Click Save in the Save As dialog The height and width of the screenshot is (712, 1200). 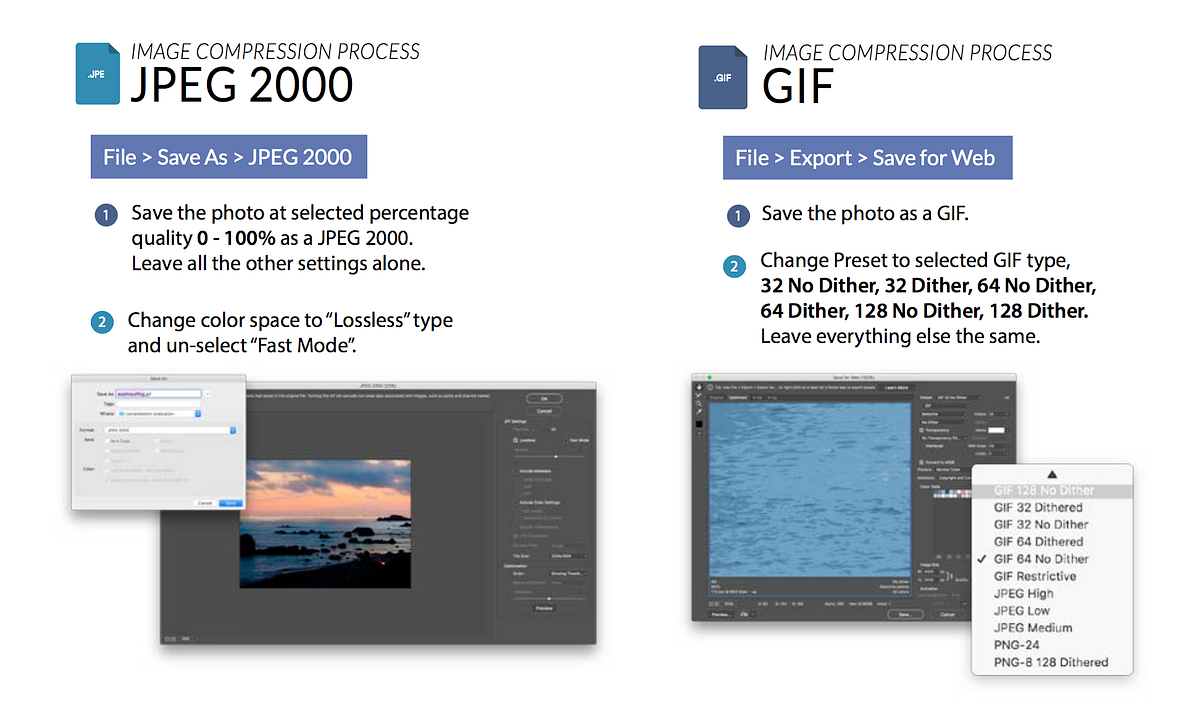tap(231, 503)
